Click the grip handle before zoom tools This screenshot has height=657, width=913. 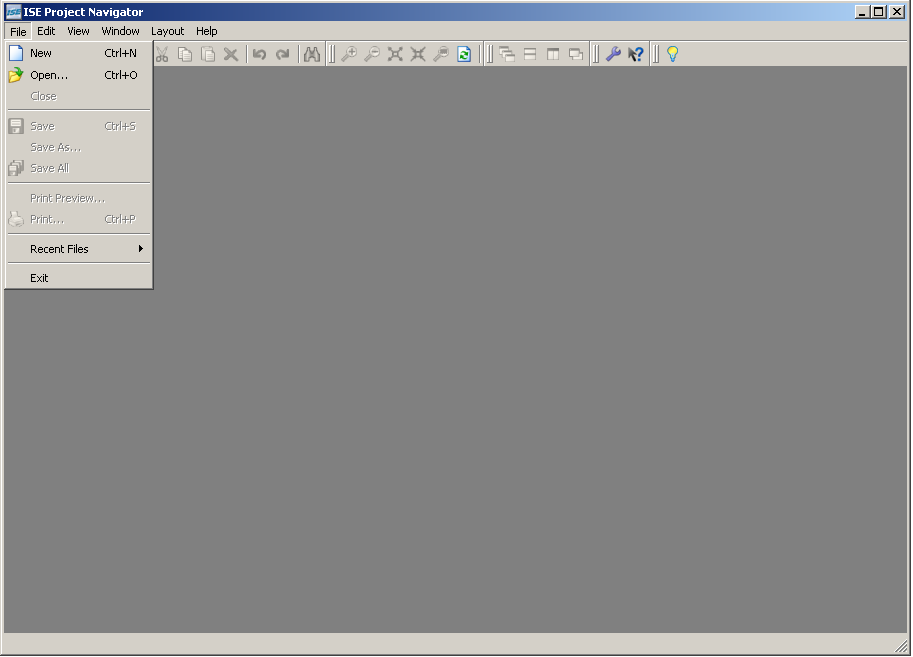[332, 54]
